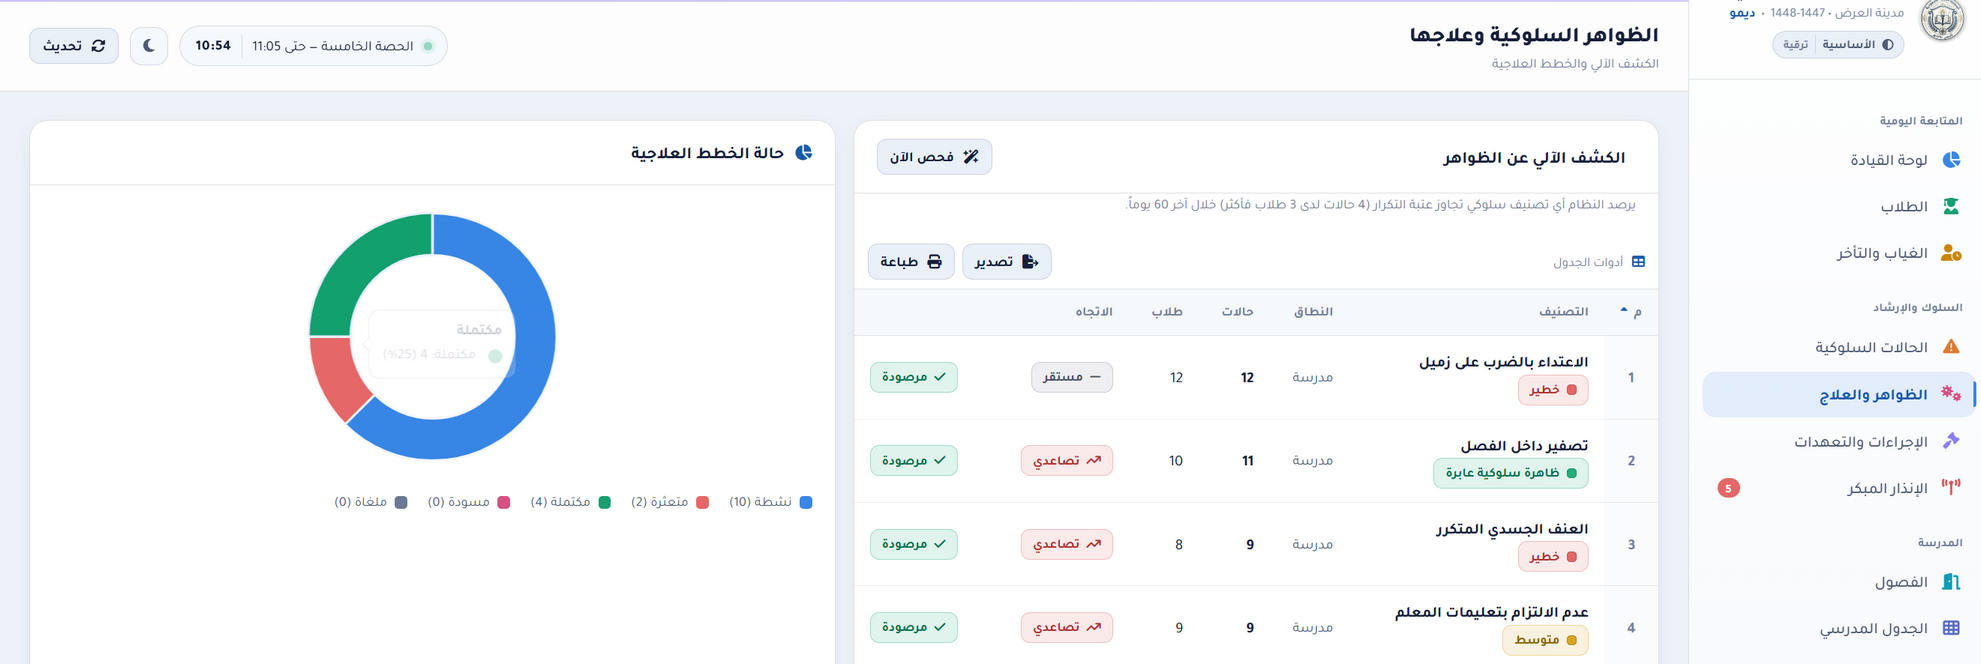Click the table grid icon near أدوات الجدول
This screenshot has height=664, width=1981.
(1638, 262)
